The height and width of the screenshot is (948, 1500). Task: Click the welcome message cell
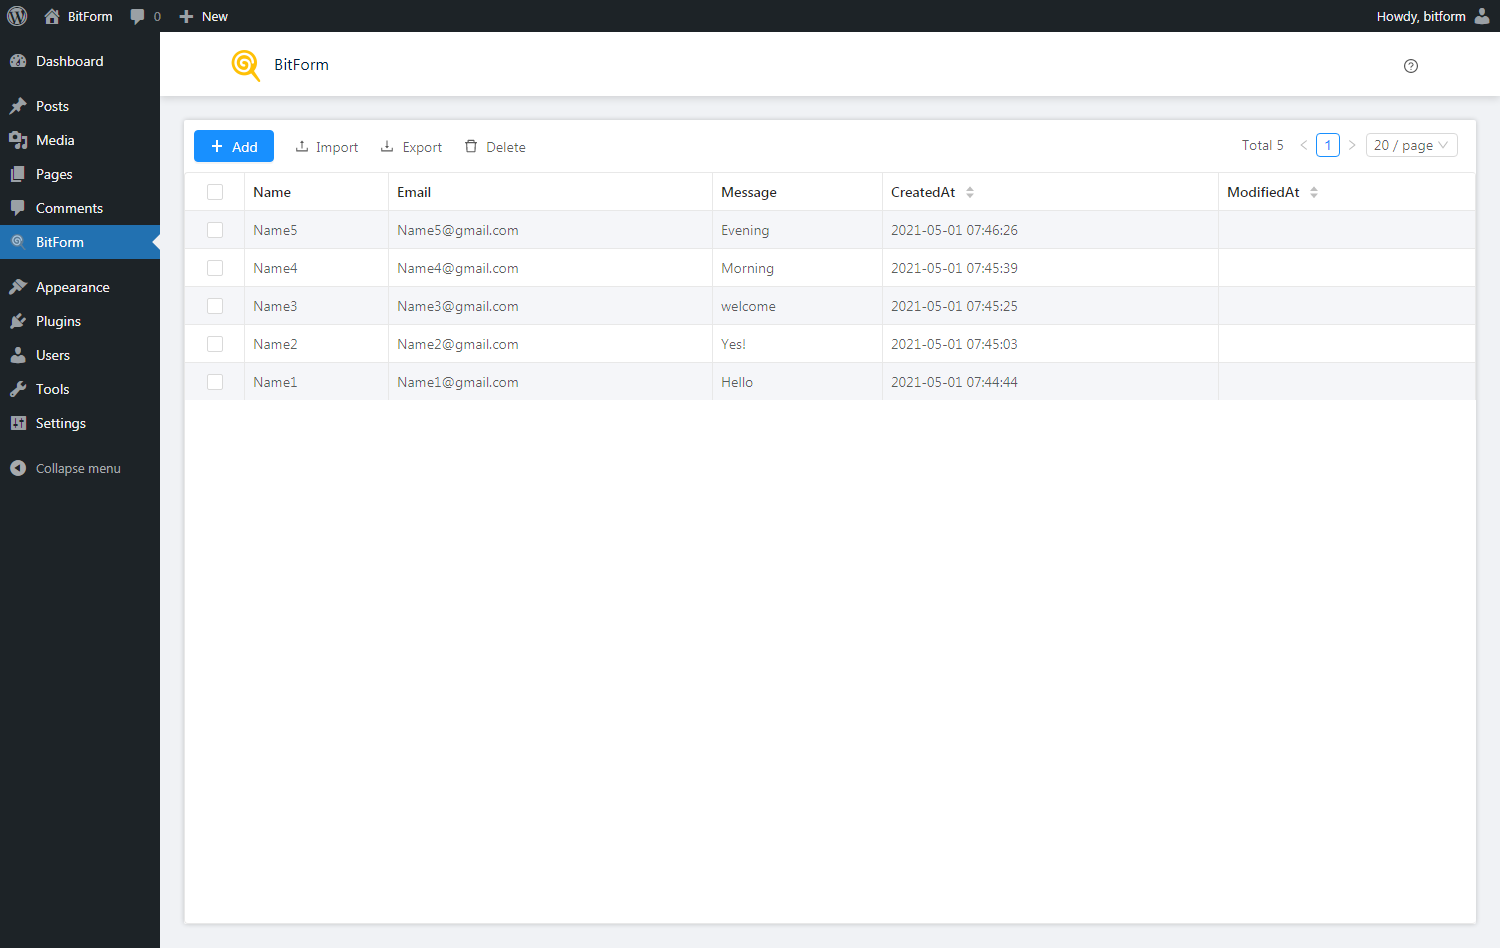click(x=797, y=306)
